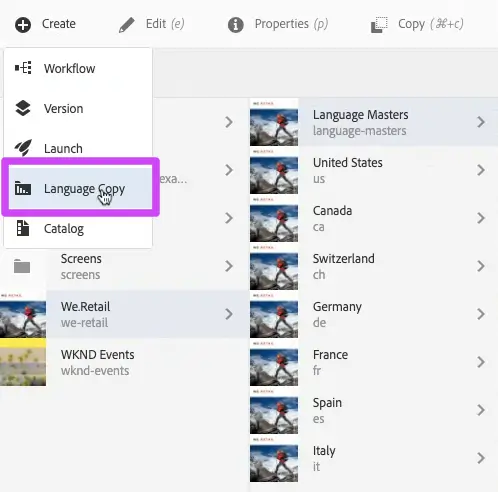This screenshot has width=498, height=492.
Task: Click the "Italy" title text
Action: 324,451
